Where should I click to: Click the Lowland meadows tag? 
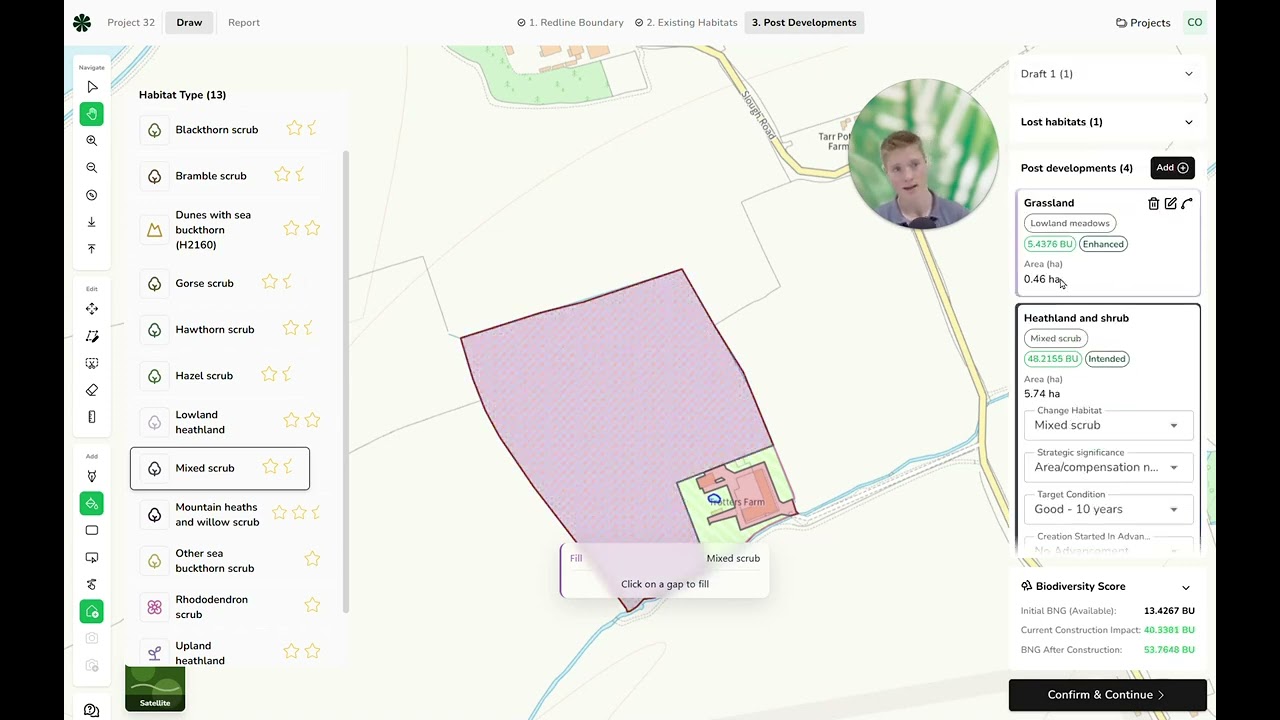[x=1070, y=223]
